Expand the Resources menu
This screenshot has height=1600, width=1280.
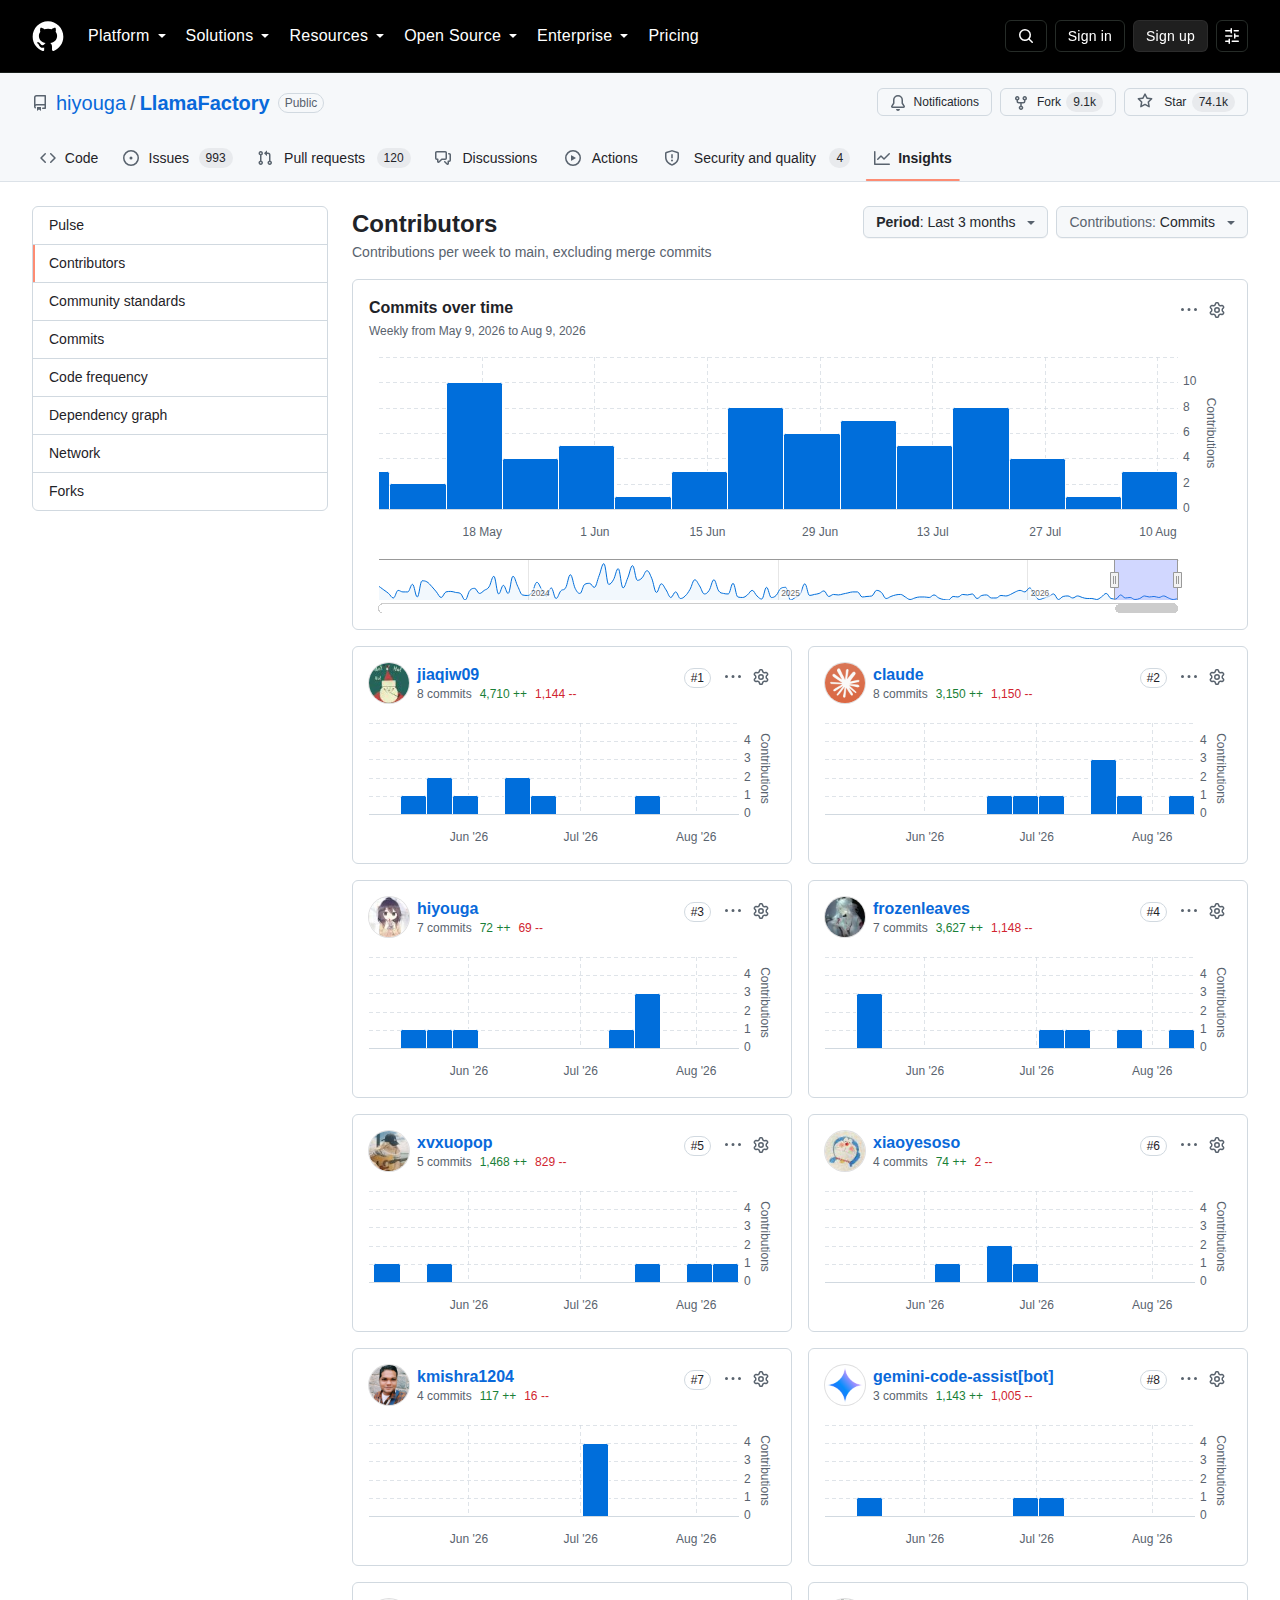coord(336,36)
